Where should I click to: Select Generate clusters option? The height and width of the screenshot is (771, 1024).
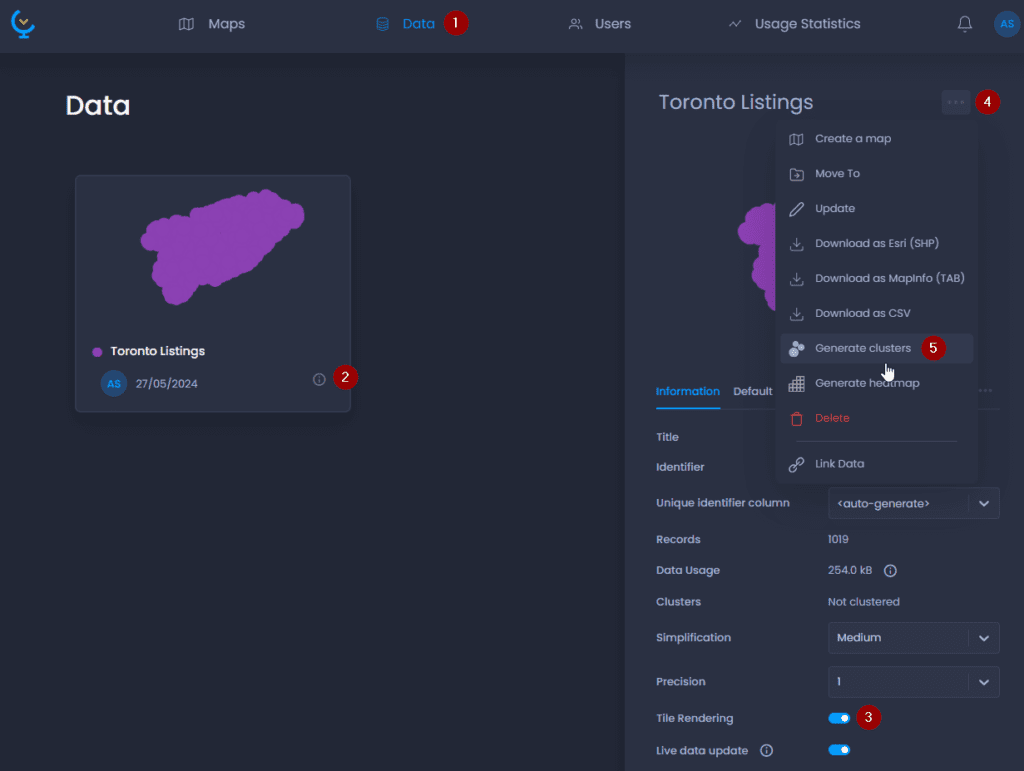[876, 349]
